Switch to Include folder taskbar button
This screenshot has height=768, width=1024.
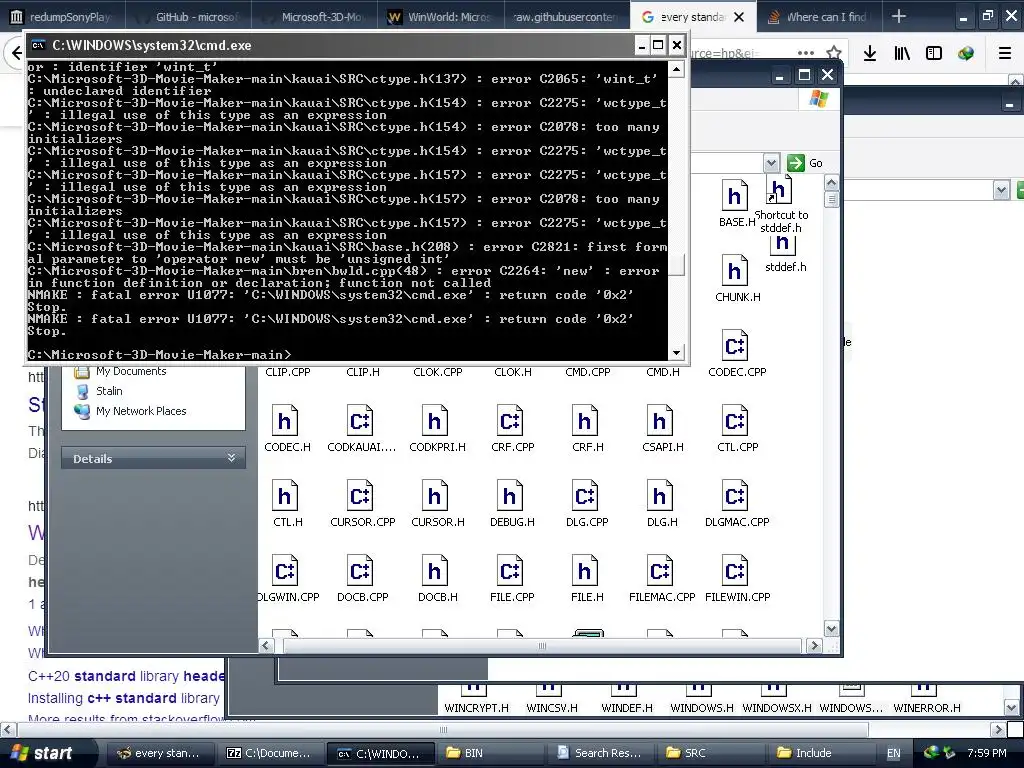pos(822,753)
